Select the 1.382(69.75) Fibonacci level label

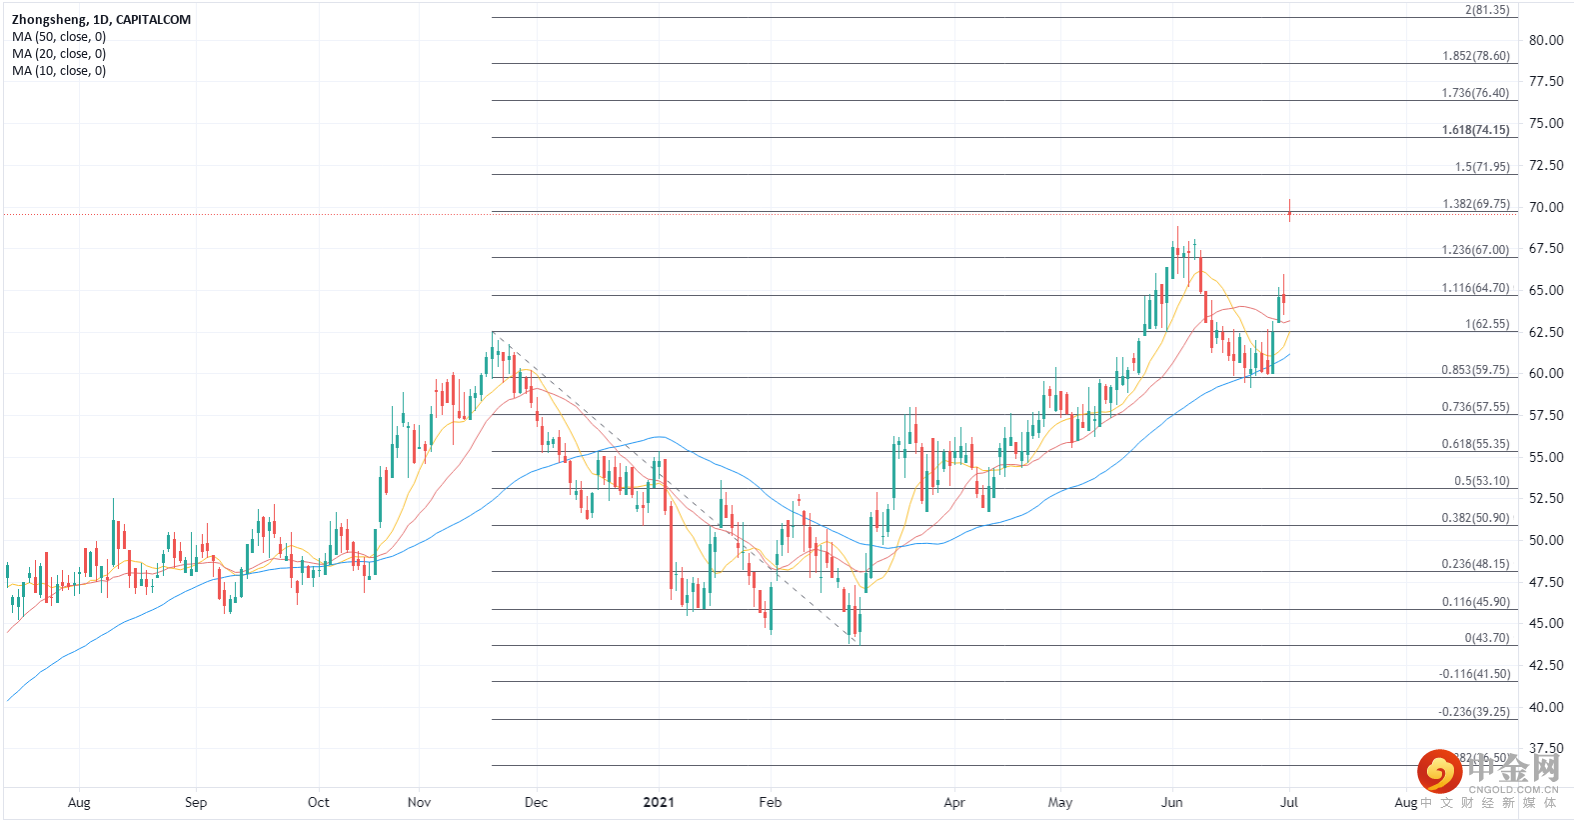pos(1476,204)
